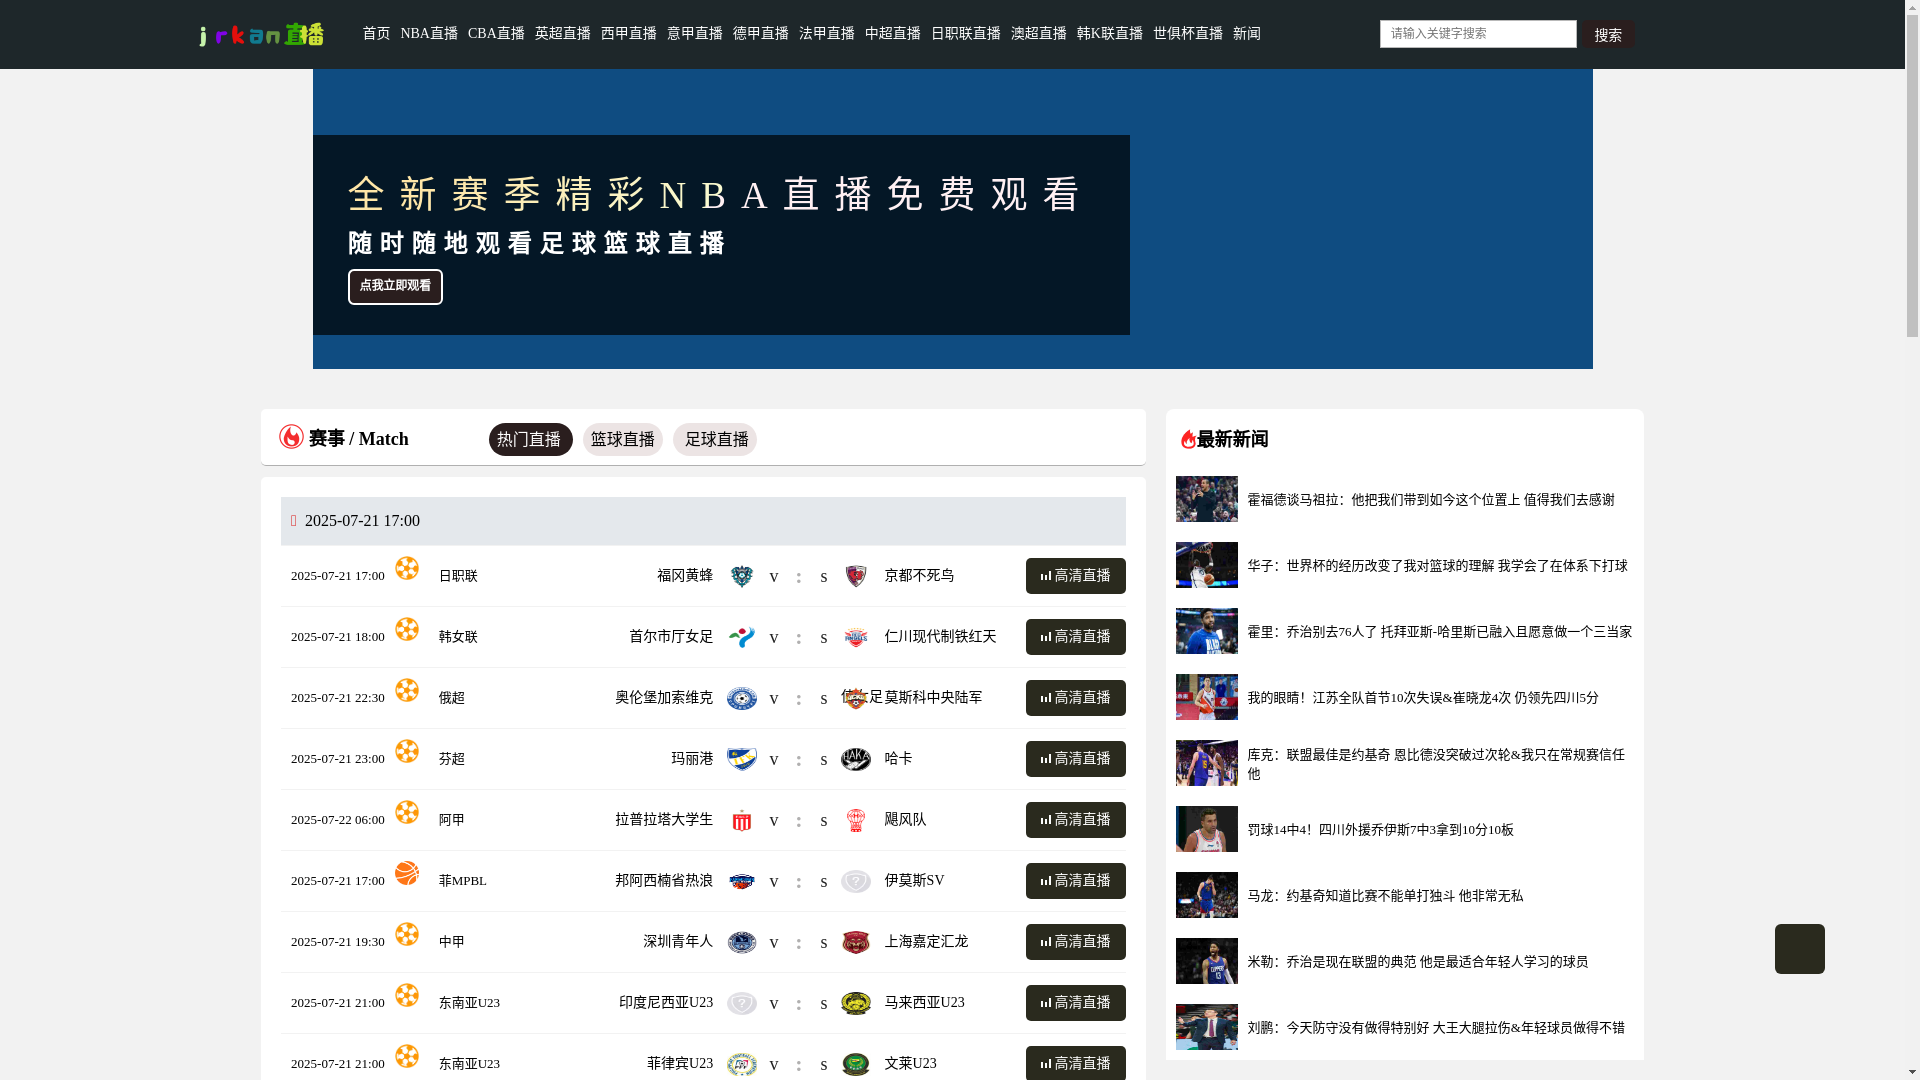Viewport: 1920px width, 1080px height.
Task: Click 深圳青年人 team crest
Action: click(742, 942)
